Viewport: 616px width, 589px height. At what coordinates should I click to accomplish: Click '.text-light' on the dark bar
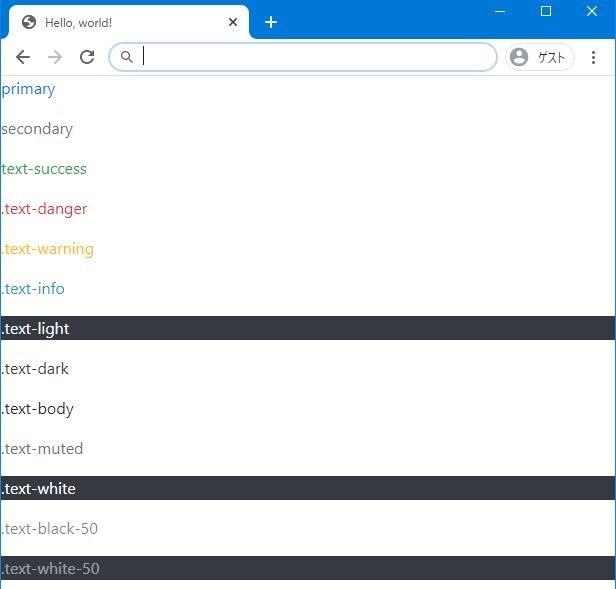point(35,329)
